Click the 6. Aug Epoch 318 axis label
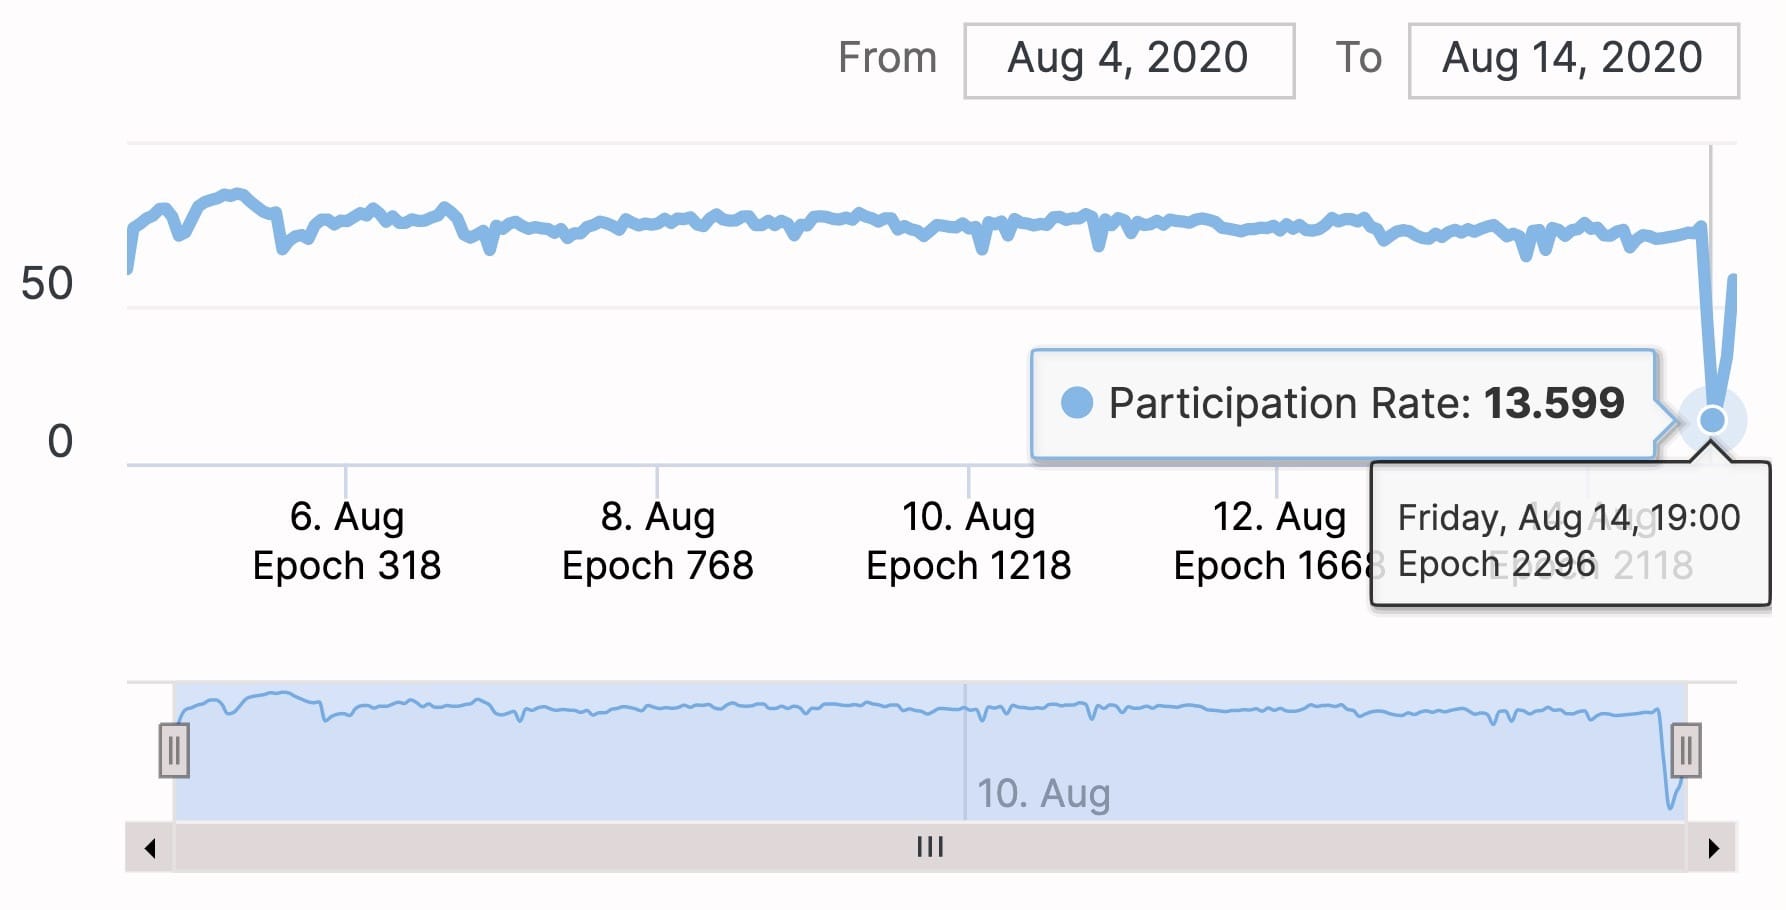 pos(347,540)
